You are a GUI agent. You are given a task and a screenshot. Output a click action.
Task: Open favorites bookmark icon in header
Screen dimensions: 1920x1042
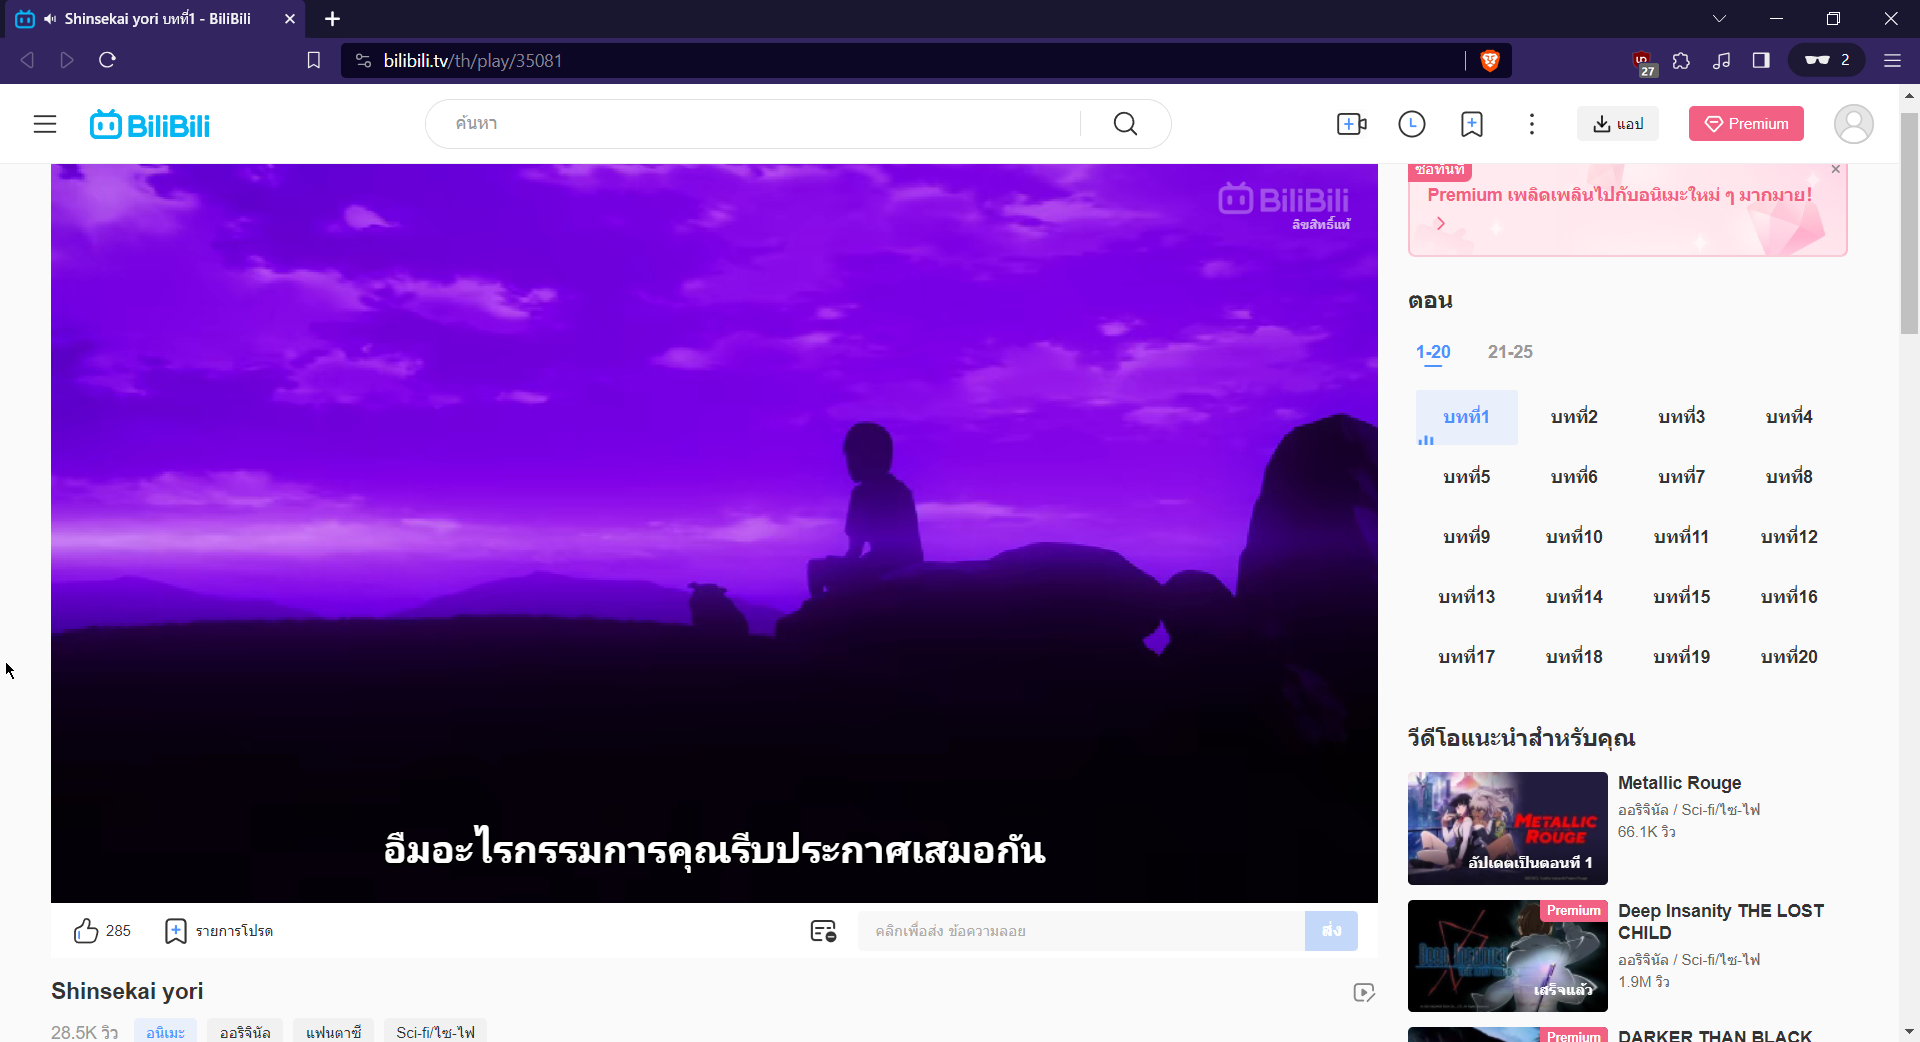click(1472, 124)
